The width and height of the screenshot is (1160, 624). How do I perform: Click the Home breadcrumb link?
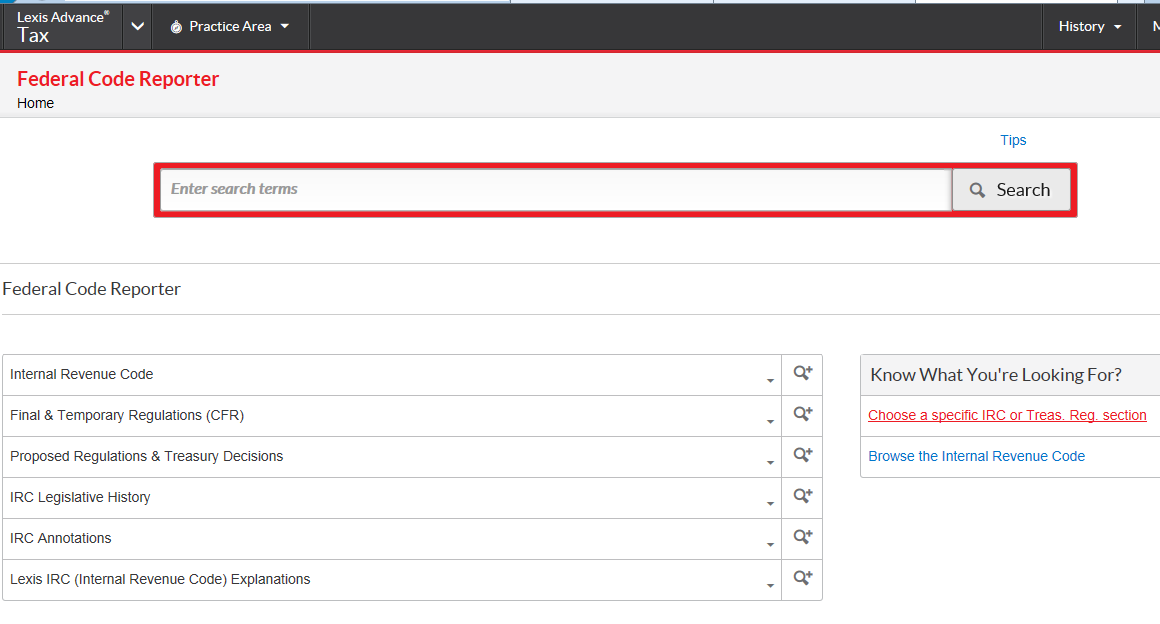(36, 103)
